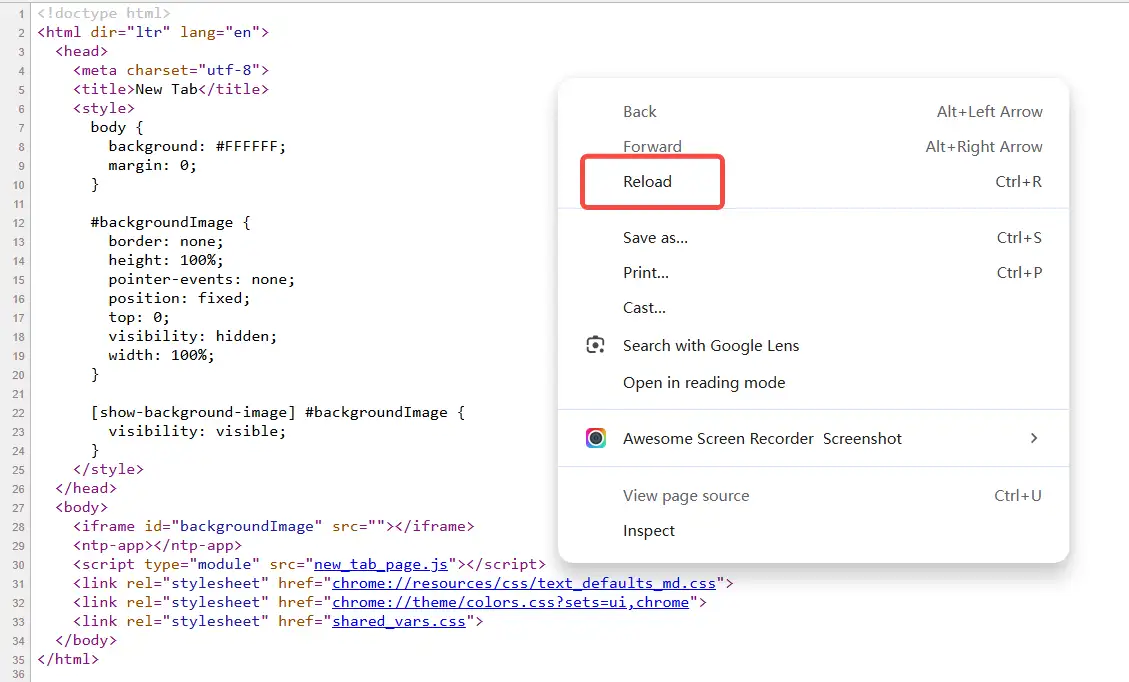Click the html dir="ltr" lang="en" line
The width and height of the screenshot is (1129, 682).
pos(153,32)
